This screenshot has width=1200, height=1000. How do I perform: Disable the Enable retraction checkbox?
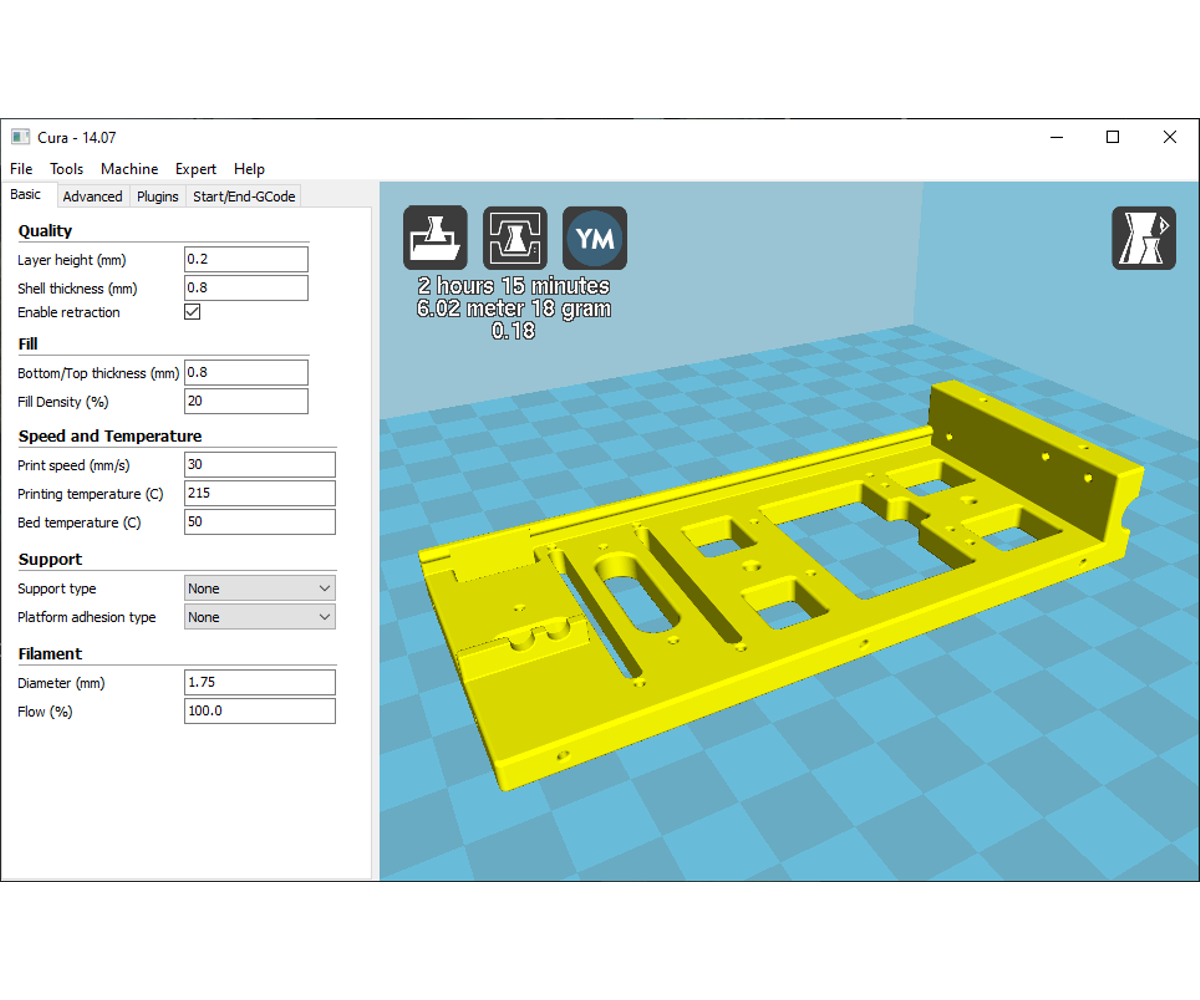coord(191,311)
